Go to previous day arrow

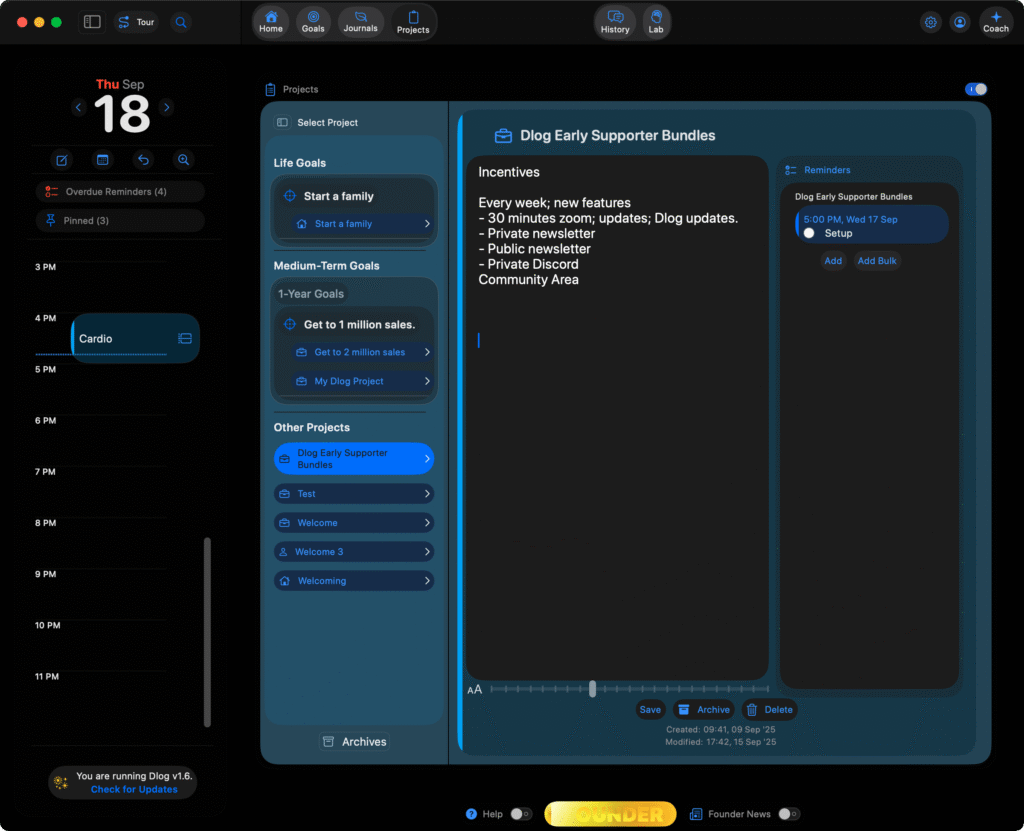coord(78,107)
